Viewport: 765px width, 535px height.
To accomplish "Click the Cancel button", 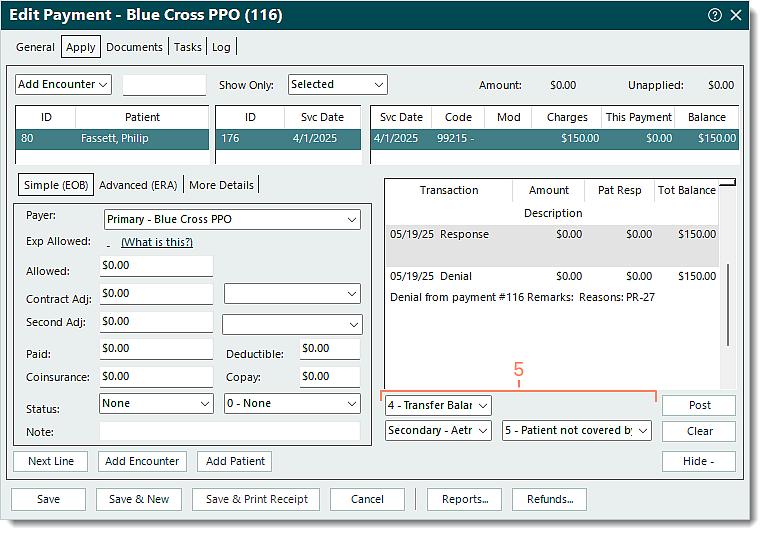I will (367, 499).
